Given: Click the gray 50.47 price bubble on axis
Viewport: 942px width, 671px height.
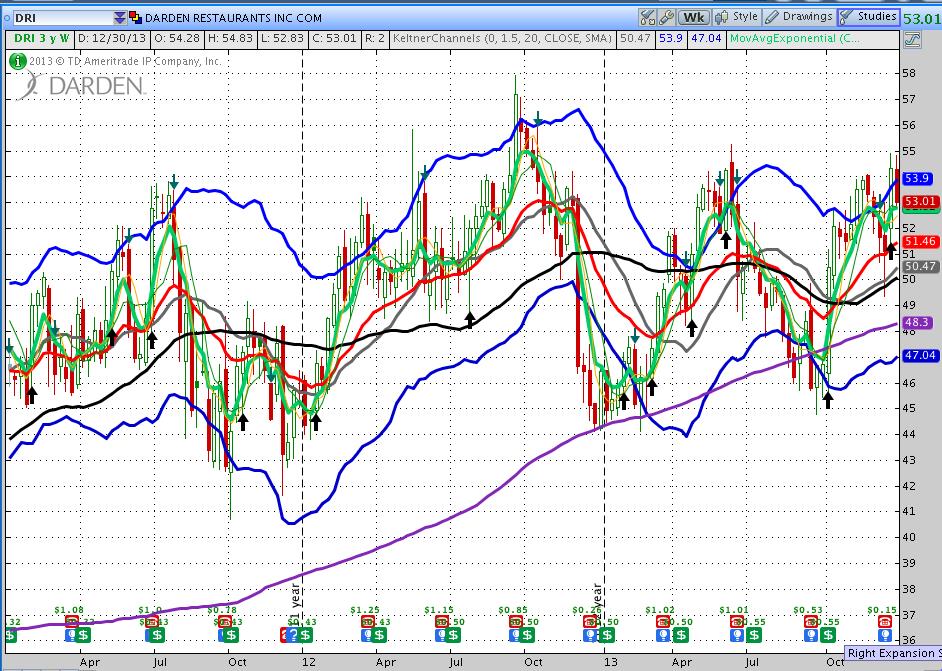Looking at the screenshot, I should click(920, 266).
